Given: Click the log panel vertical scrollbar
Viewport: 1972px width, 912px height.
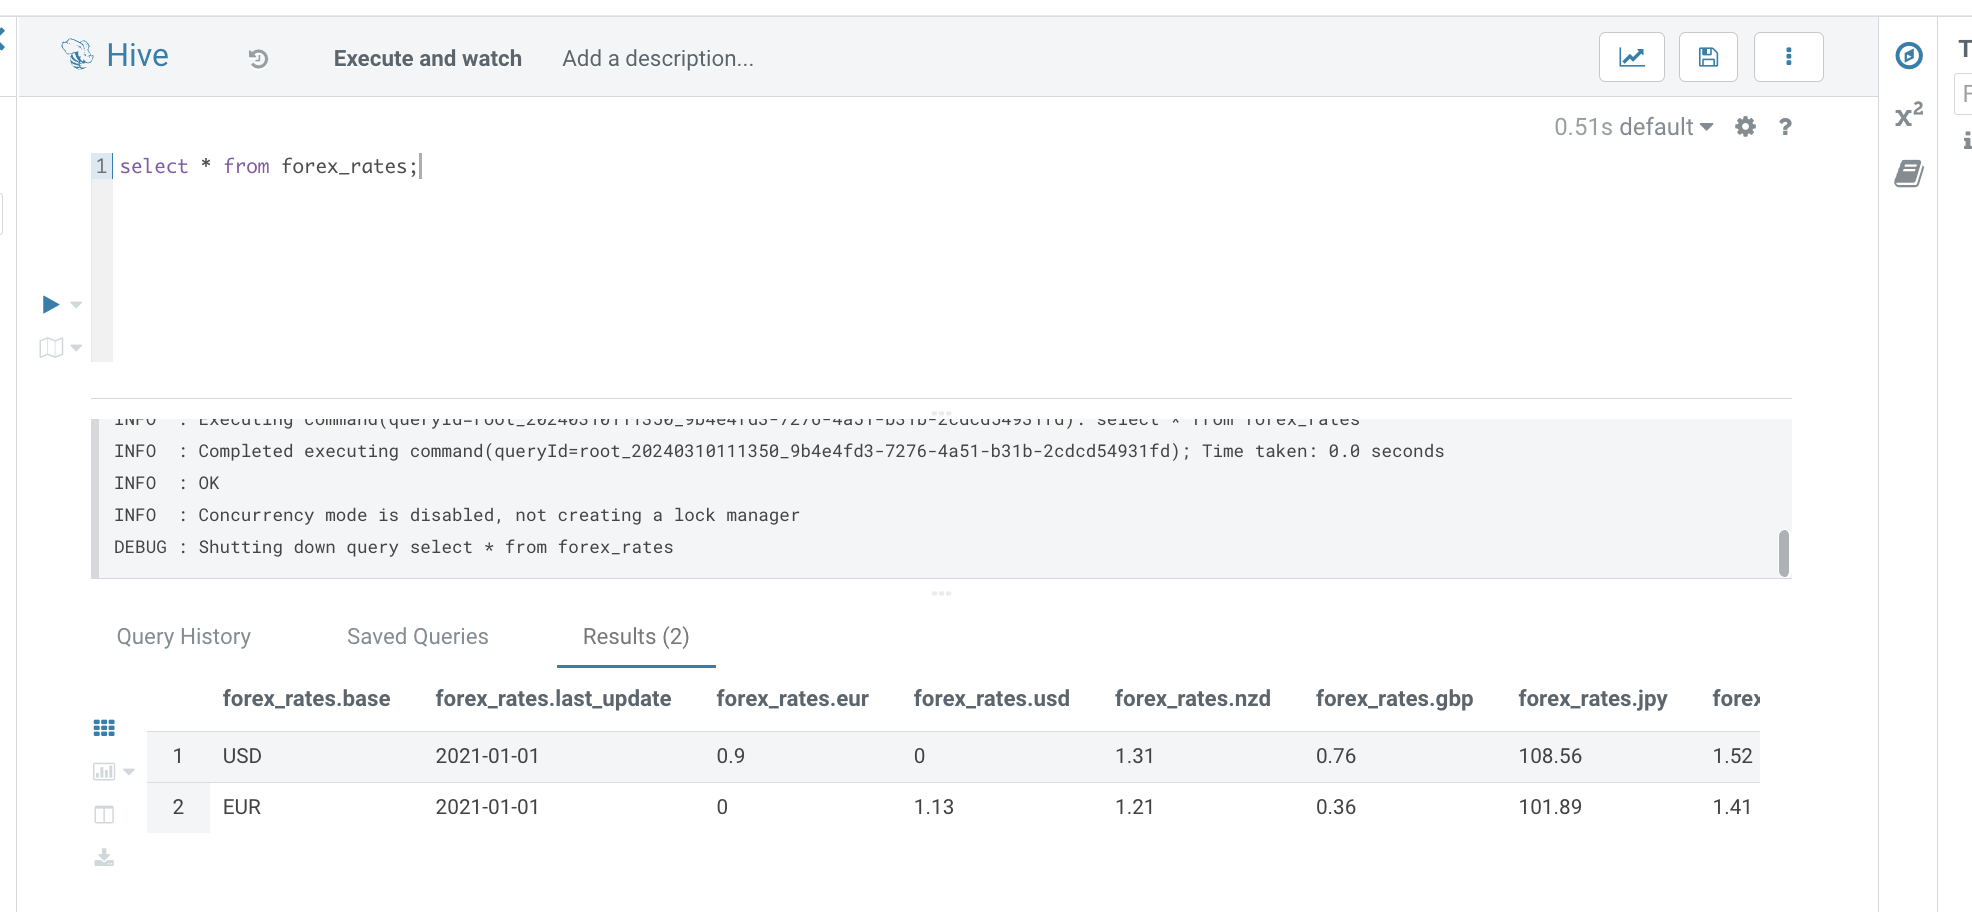Looking at the screenshot, I should [x=1783, y=553].
